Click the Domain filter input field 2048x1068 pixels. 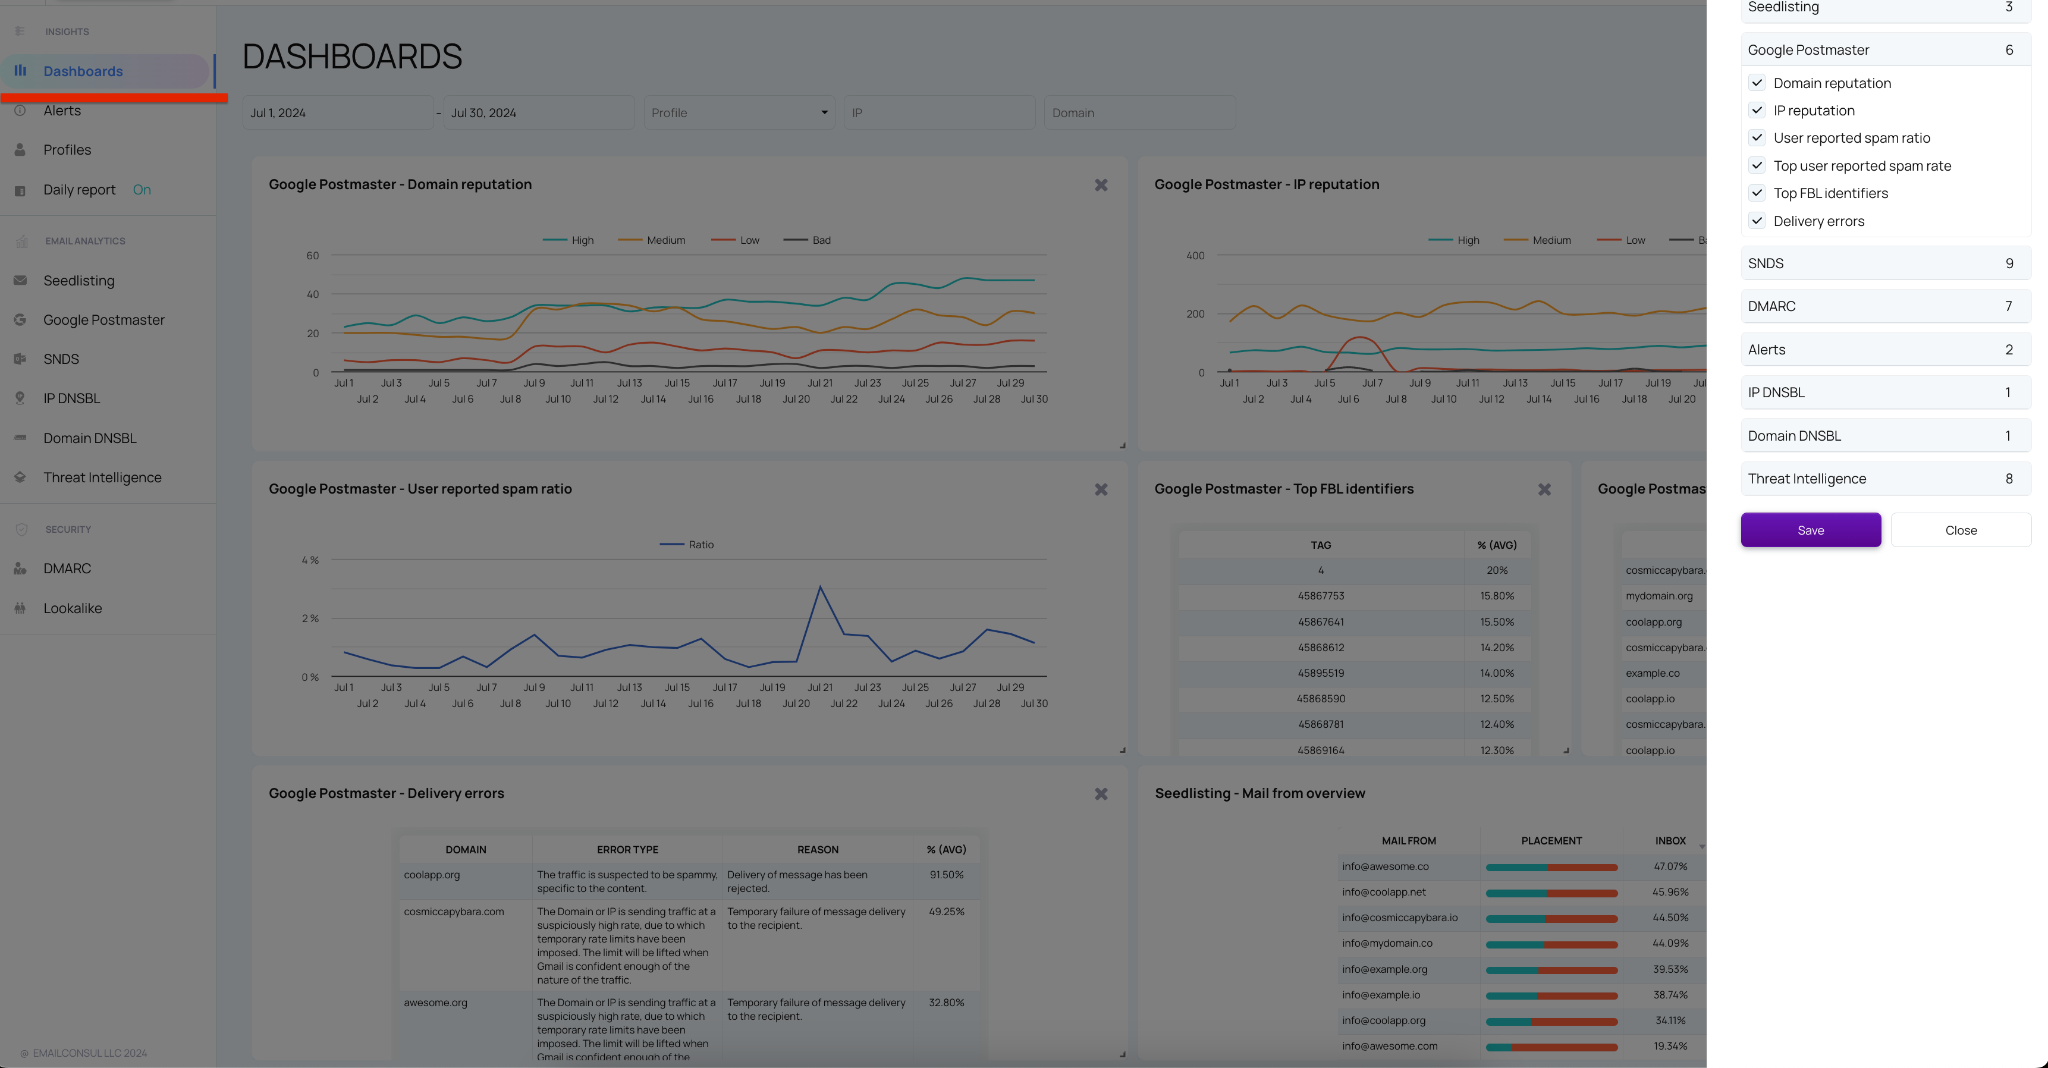[1139, 113]
